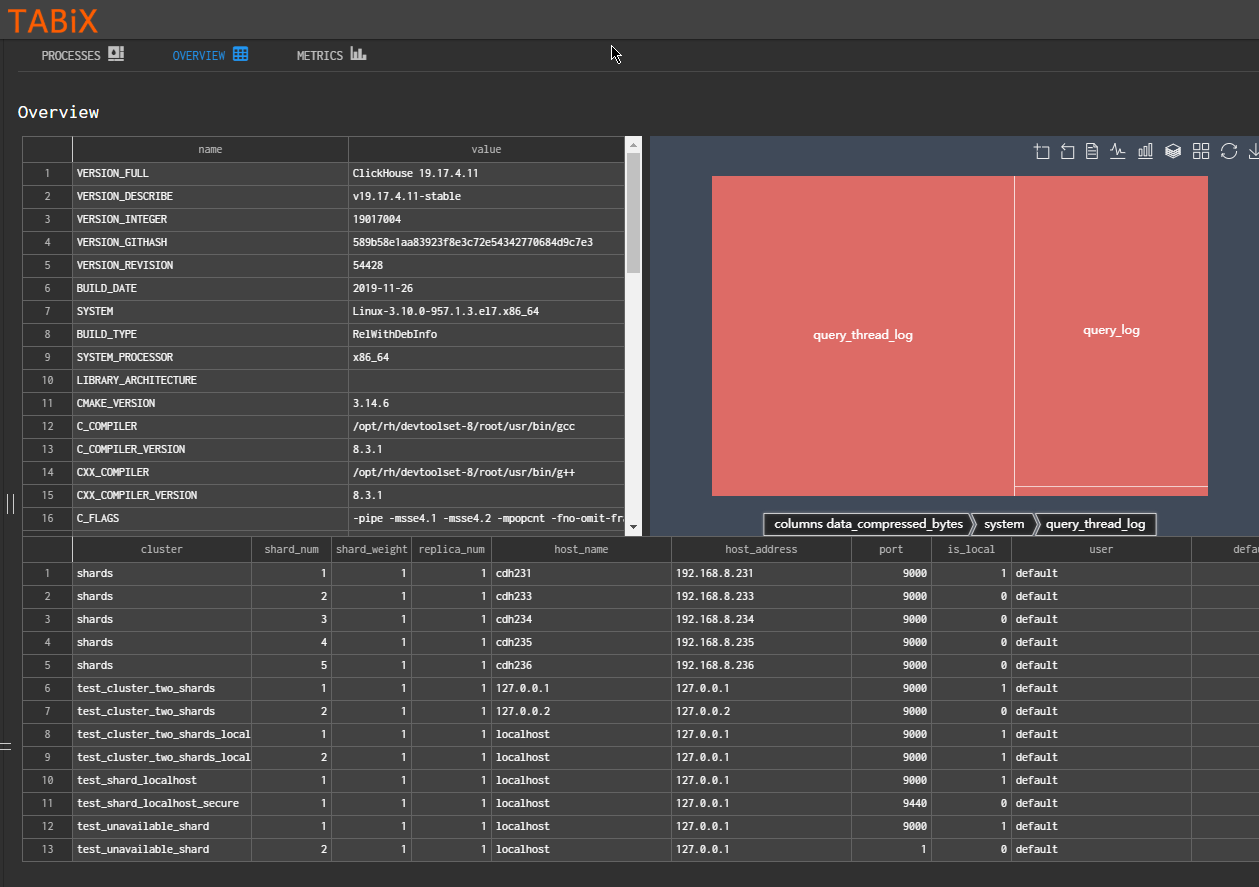This screenshot has width=1259, height=887.
Task: Select the line chart view icon
Action: 1117,151
